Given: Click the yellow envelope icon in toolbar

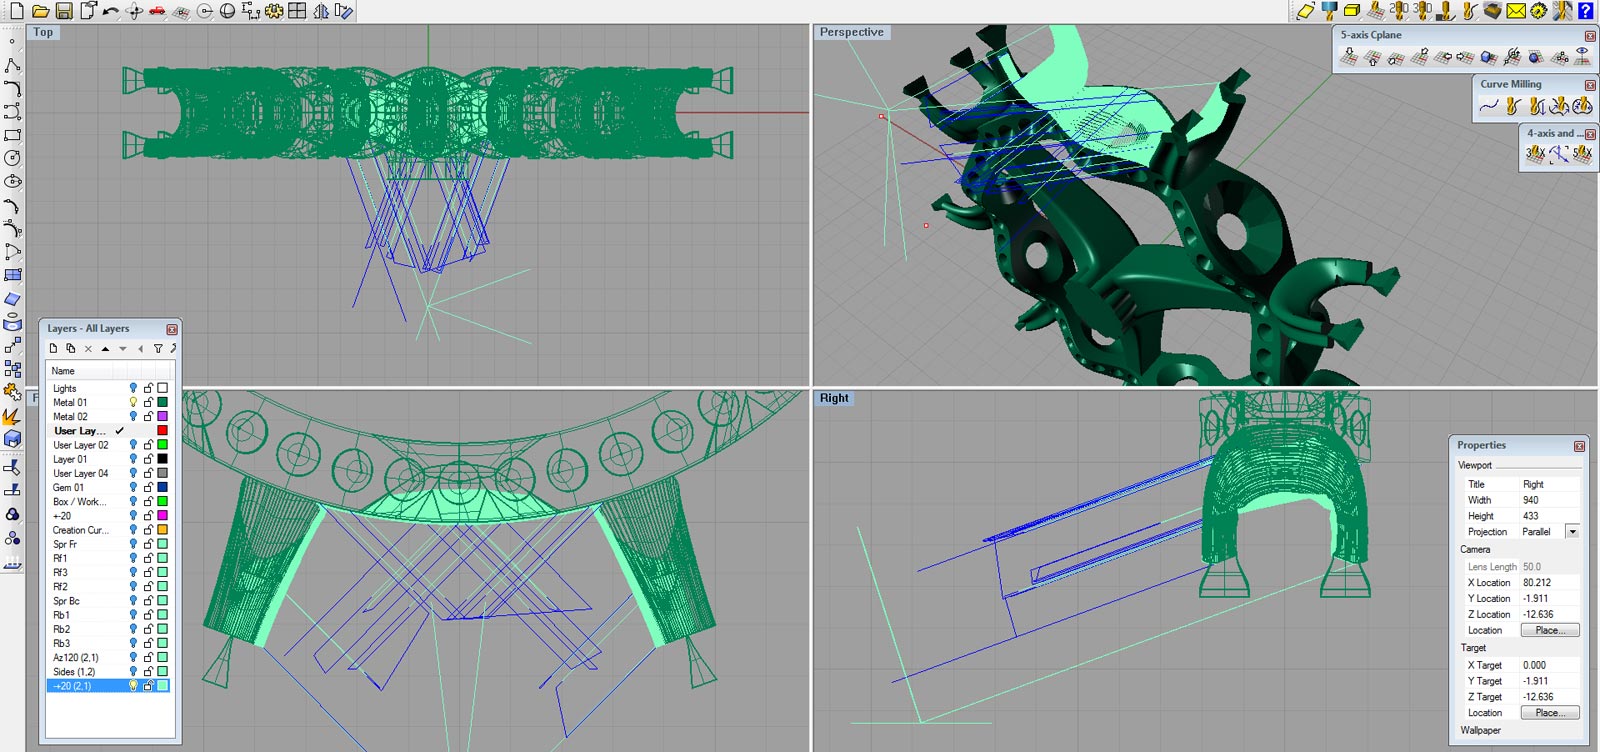Looking at the screenshot, I should pyautogui.click(x=1516, y=11).
